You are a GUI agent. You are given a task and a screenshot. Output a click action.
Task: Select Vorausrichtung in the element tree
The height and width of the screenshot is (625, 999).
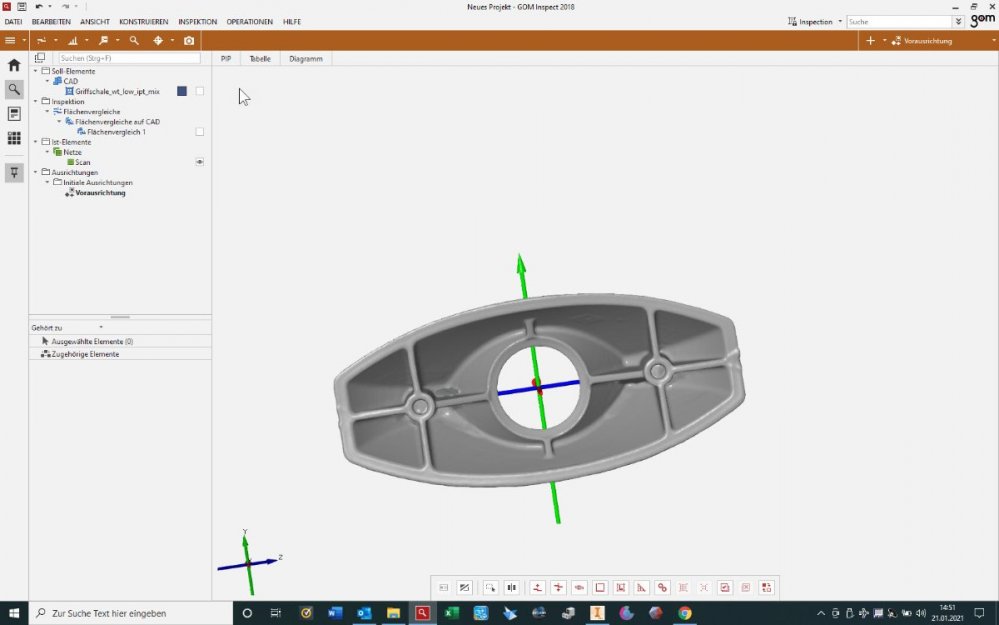pyautogui.click(x=100, y=192)
